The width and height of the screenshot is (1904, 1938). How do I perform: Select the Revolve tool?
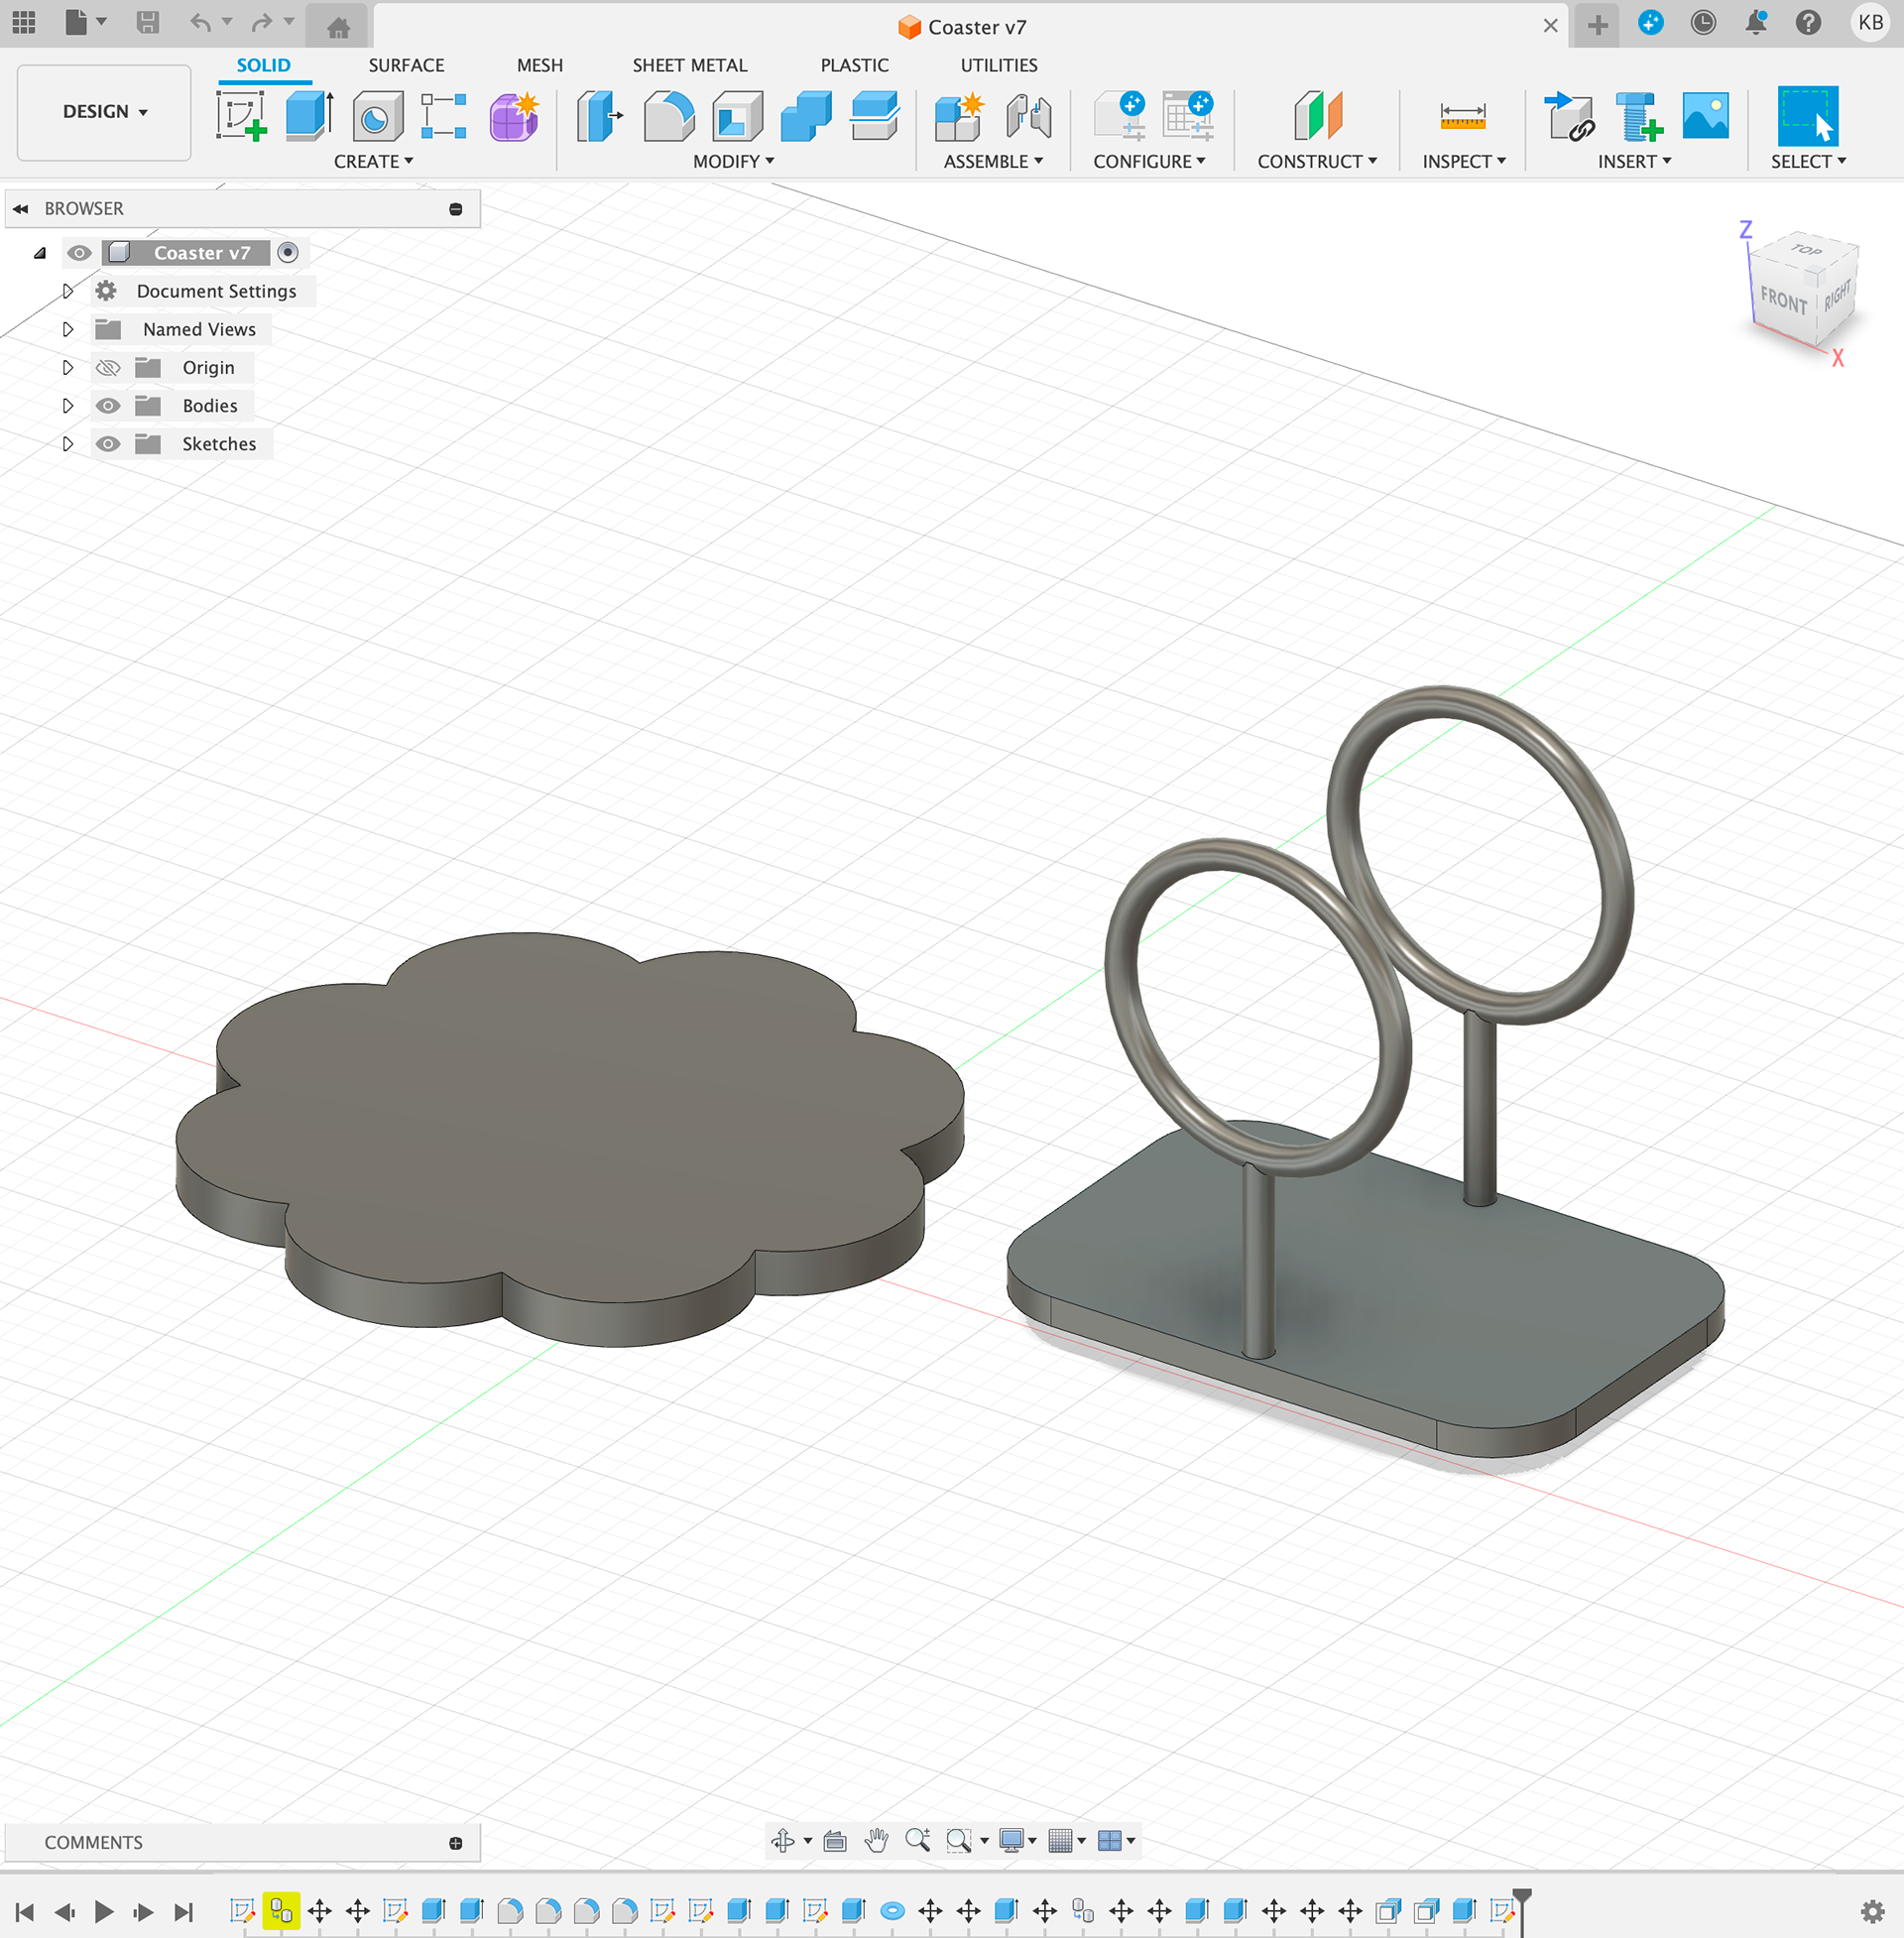coord(377,115)
